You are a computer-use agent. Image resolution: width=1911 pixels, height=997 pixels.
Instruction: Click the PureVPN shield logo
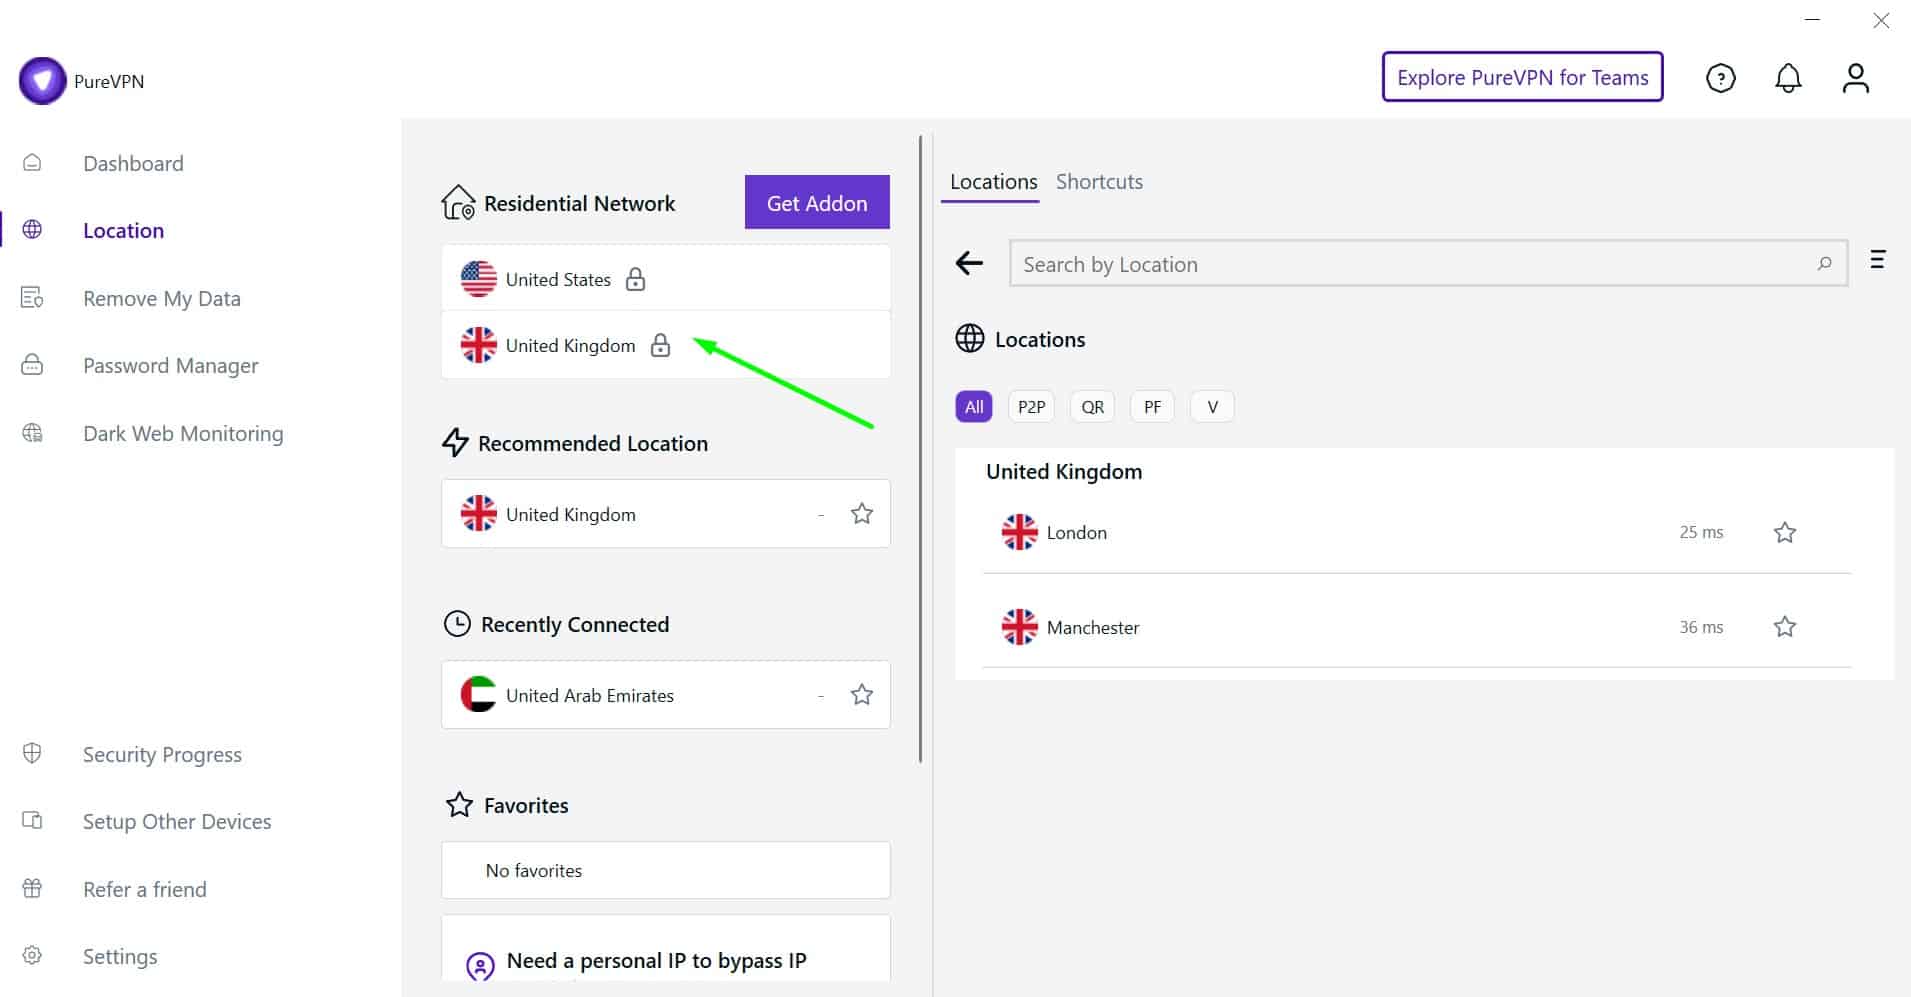[43, 81]
